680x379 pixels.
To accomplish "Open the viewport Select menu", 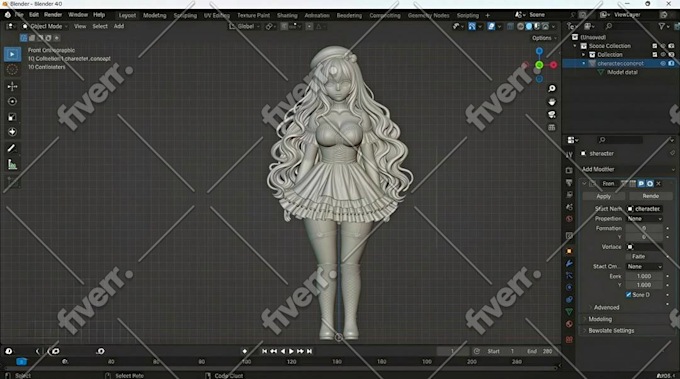I will click(100, 26).
